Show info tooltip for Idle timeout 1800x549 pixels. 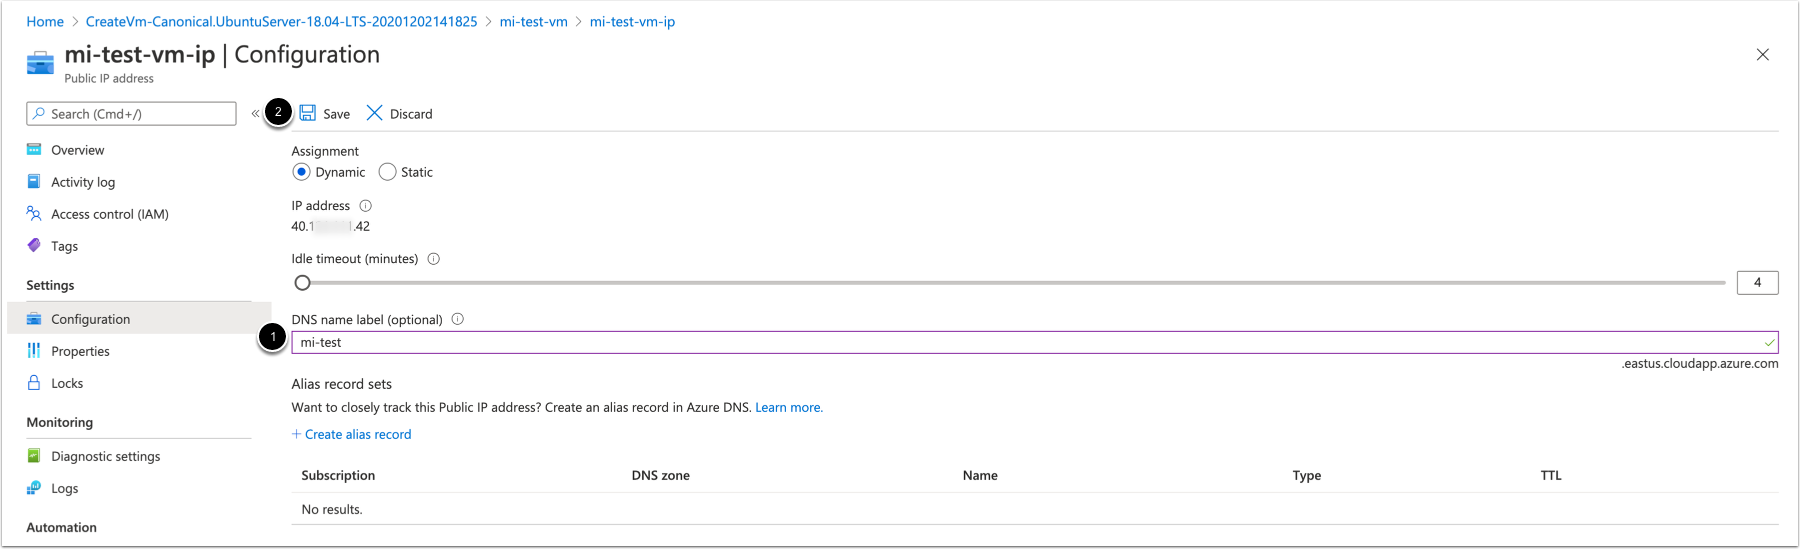pos(434,259)
